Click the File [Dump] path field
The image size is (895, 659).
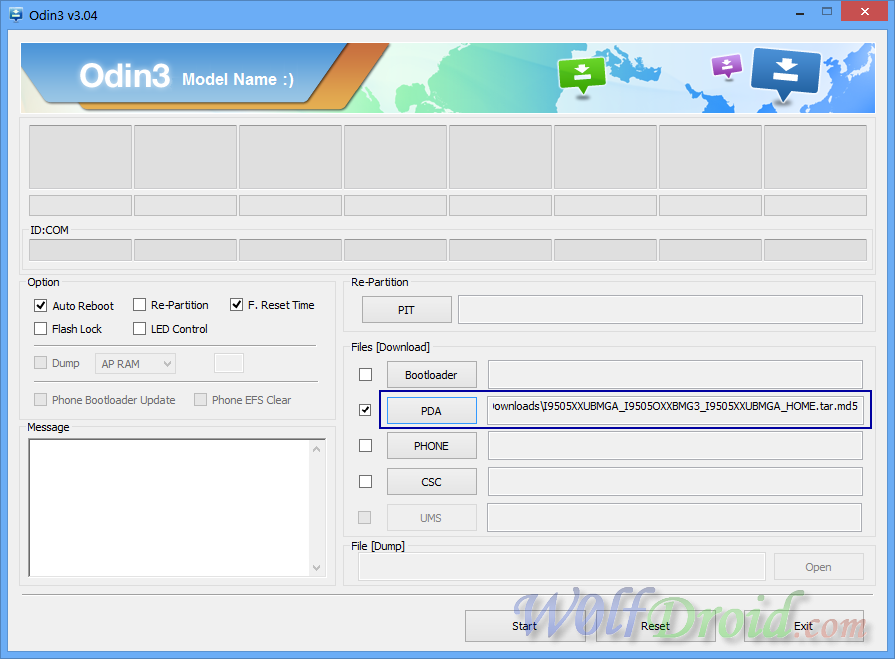click(x=562, y=567)
